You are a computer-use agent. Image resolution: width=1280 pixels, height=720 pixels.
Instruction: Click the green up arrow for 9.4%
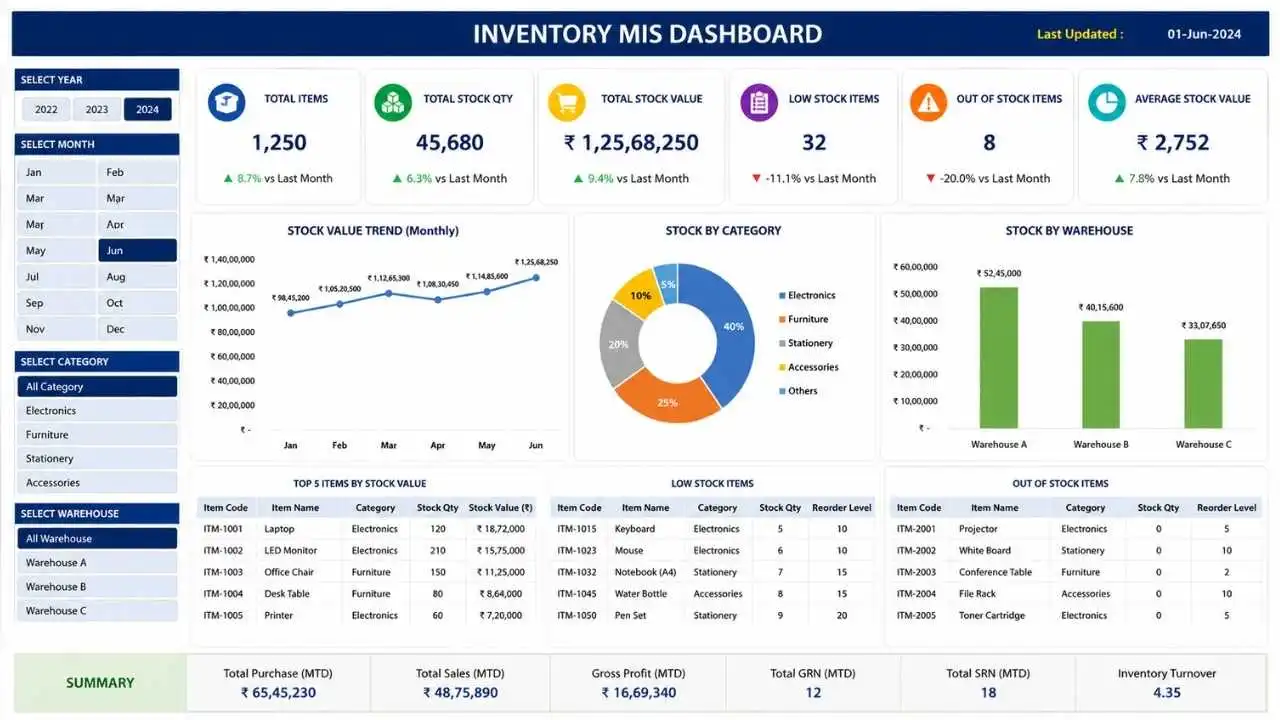(578, 178)
